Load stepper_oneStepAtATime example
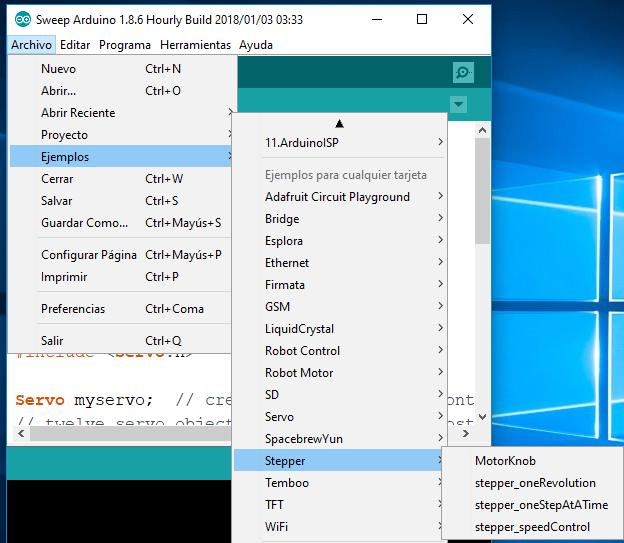 (533, 505)
